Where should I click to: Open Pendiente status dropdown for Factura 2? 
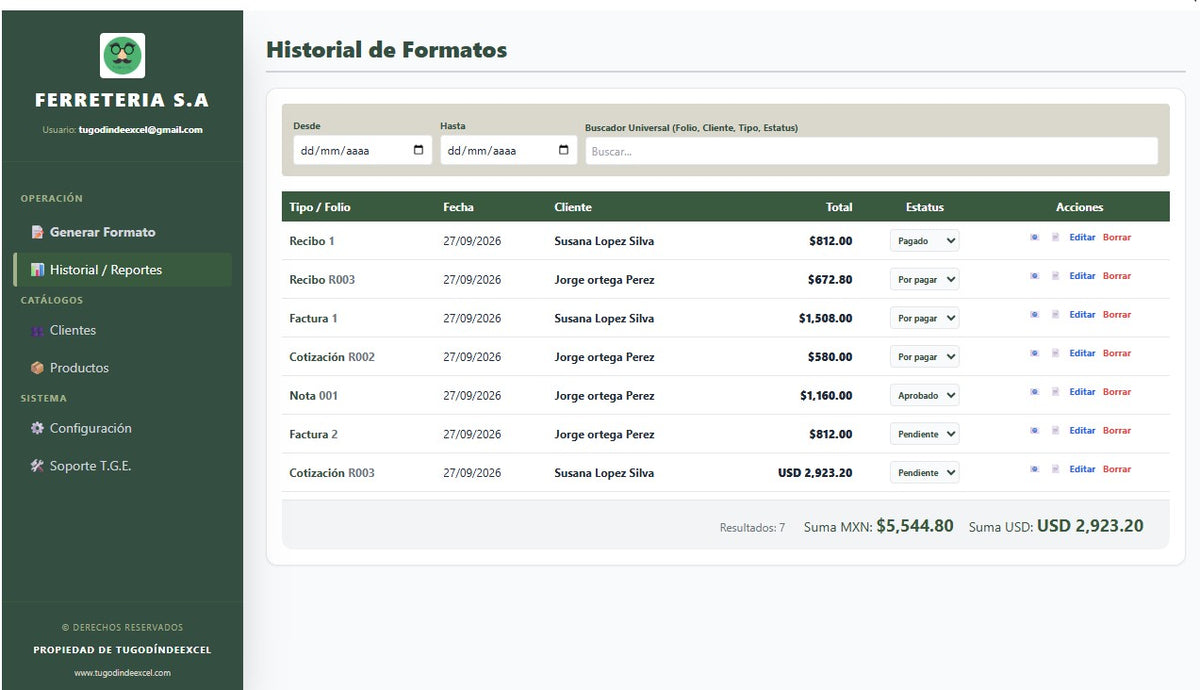click(924, 434)
